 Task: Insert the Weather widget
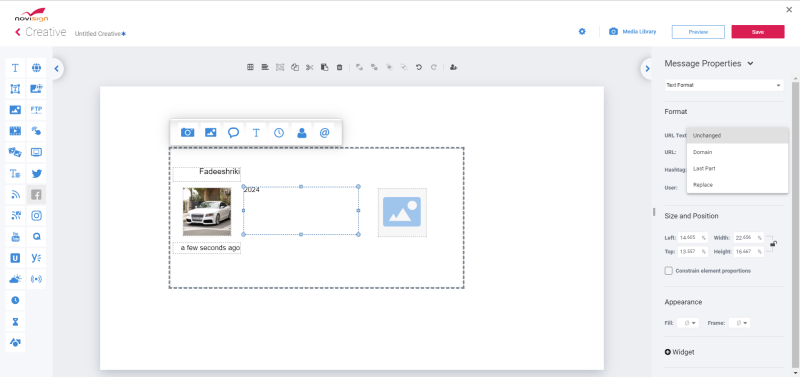pyautogui.click(x=15, y=279)
